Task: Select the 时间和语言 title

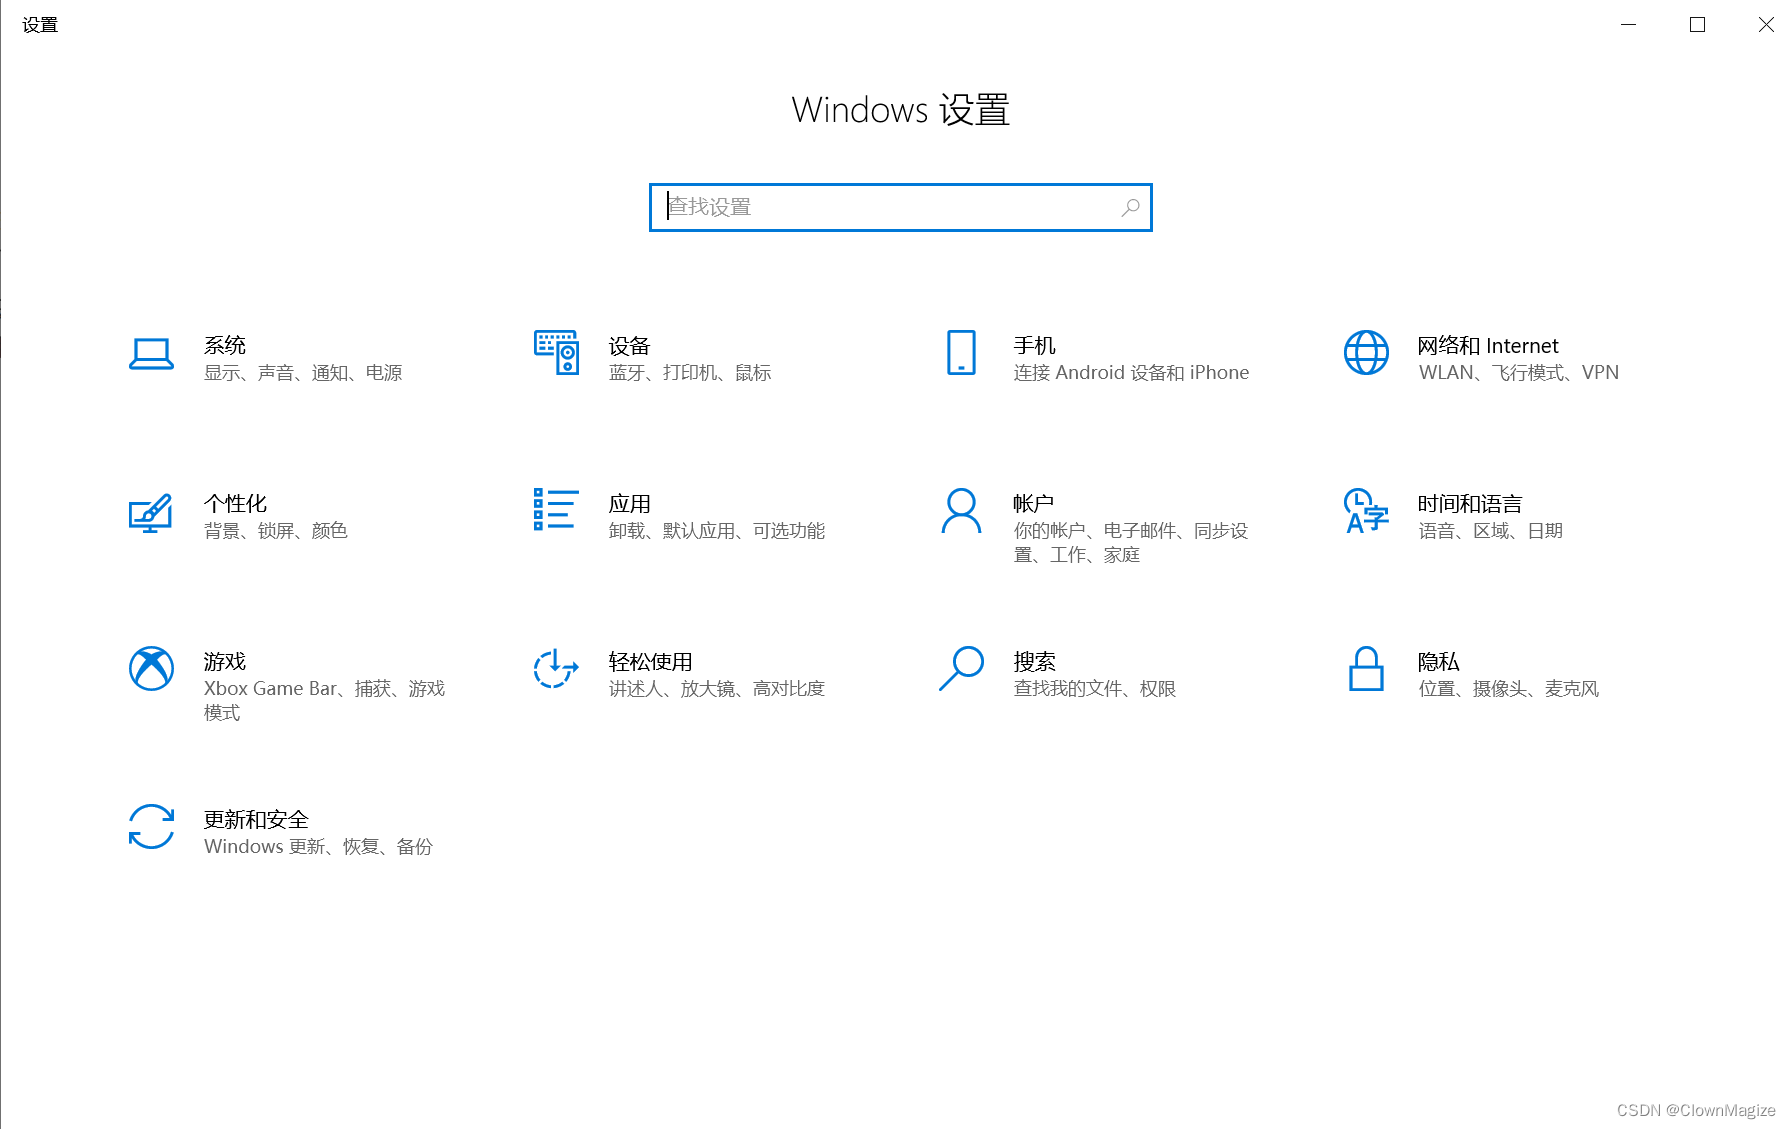Action: pyautogui.click(x=1470, y=504)
